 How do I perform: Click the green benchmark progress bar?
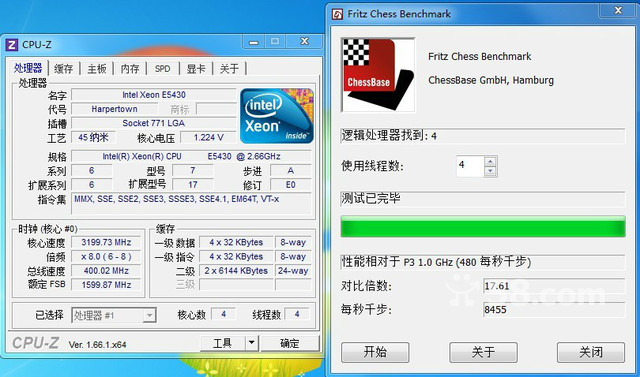pyautogui.click(x=483, y=227)
